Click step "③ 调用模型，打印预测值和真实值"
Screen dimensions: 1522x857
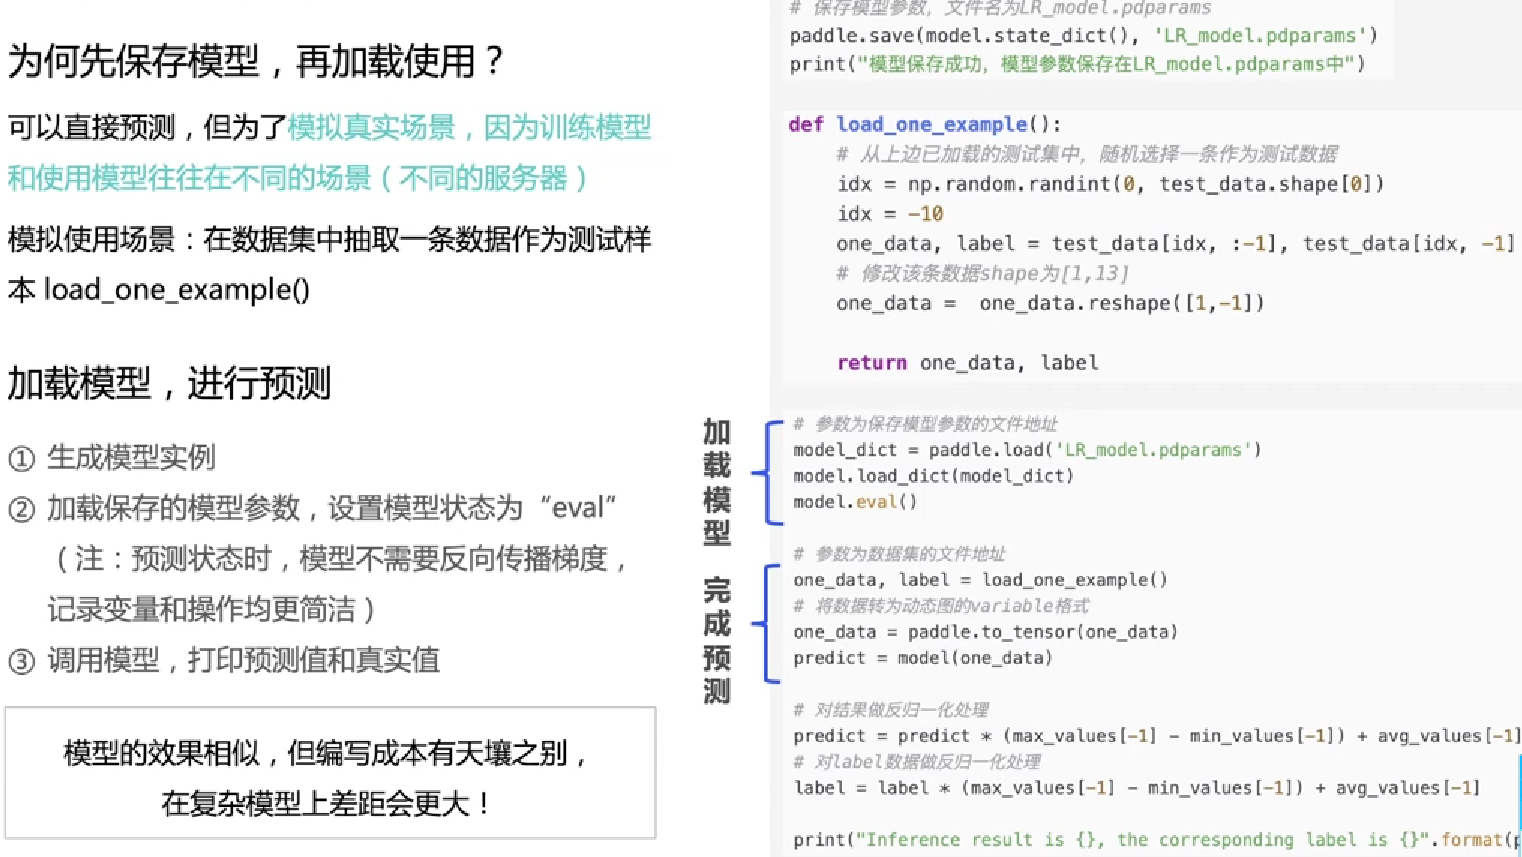224,660
